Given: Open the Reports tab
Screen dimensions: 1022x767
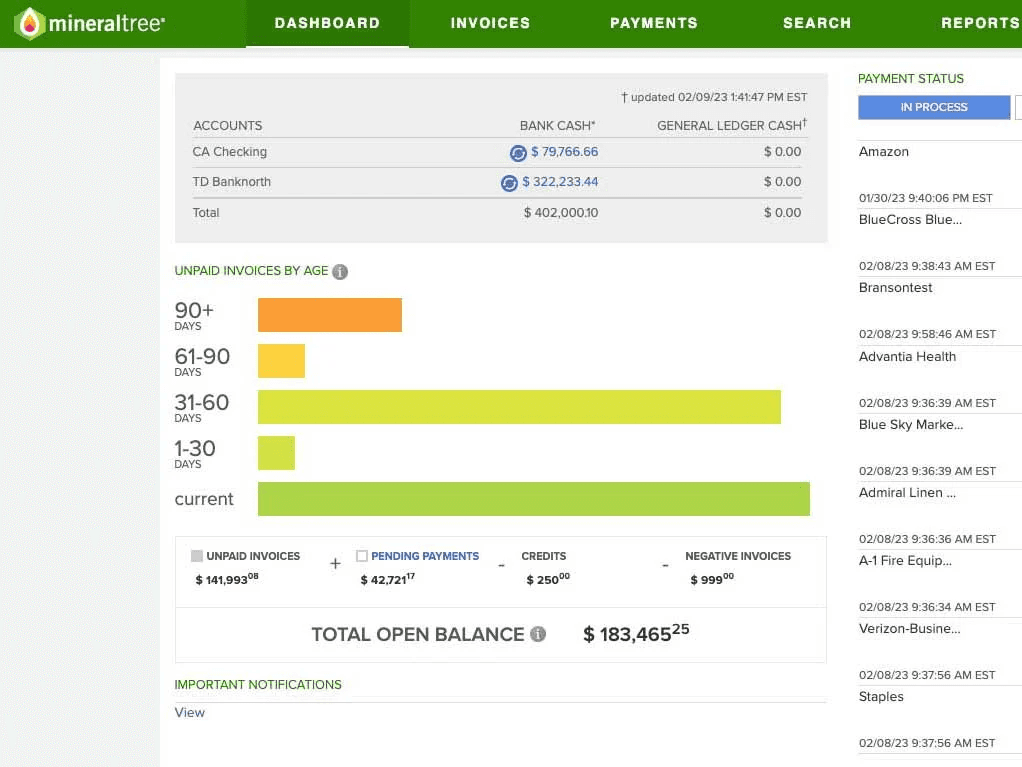Looking at the screenshot, I should coord(980,23).
